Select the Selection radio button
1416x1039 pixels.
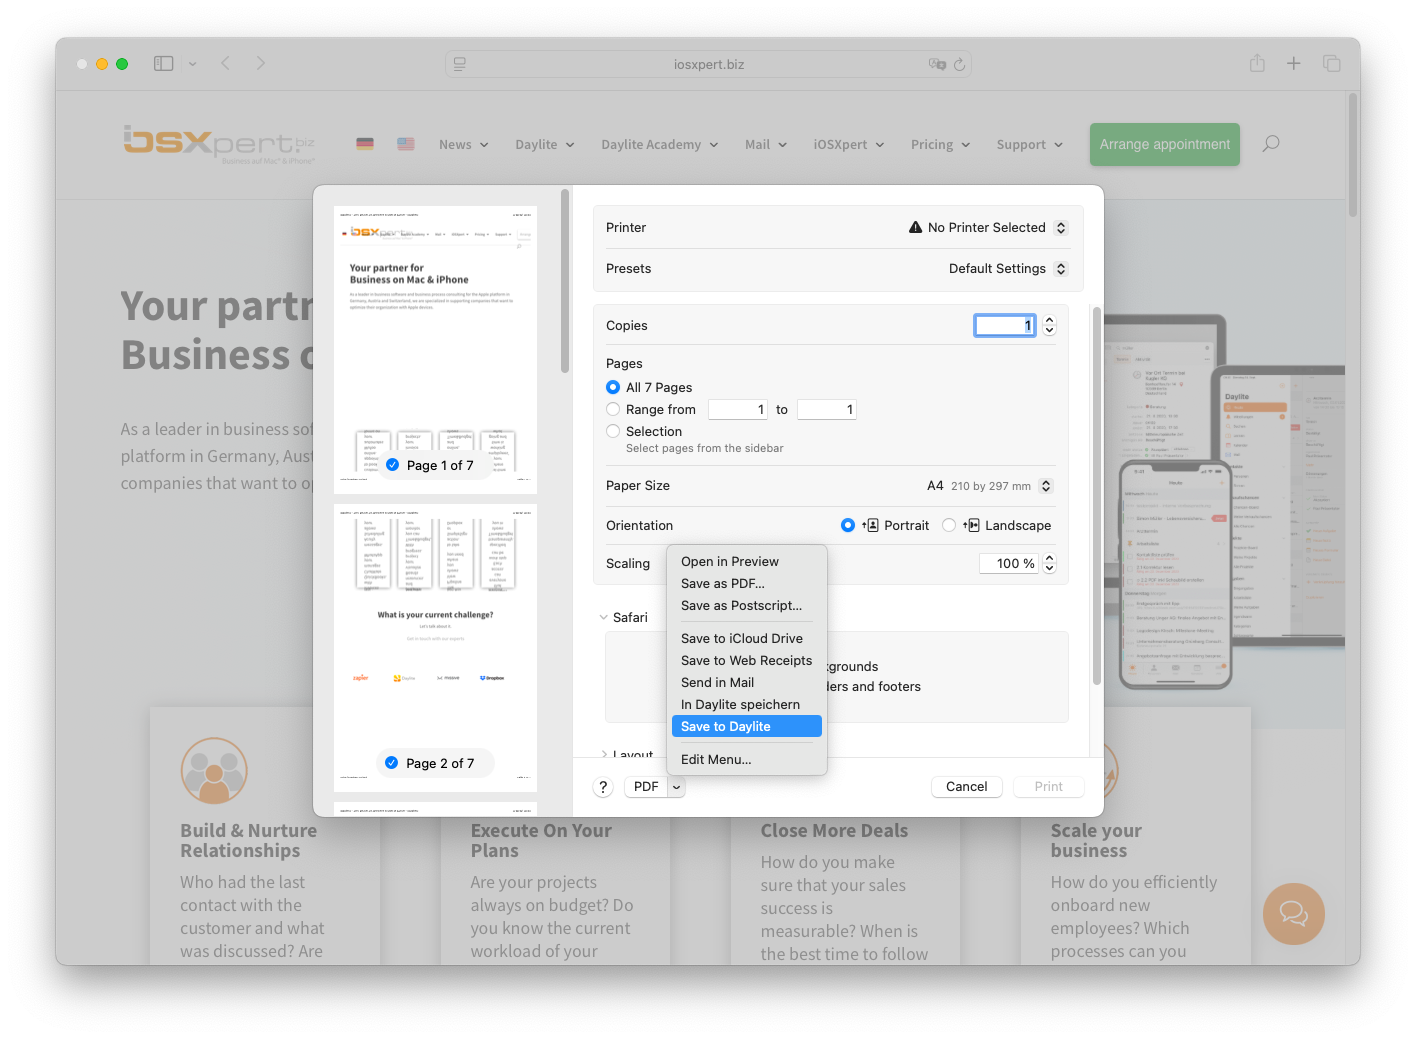coord(613,431)
